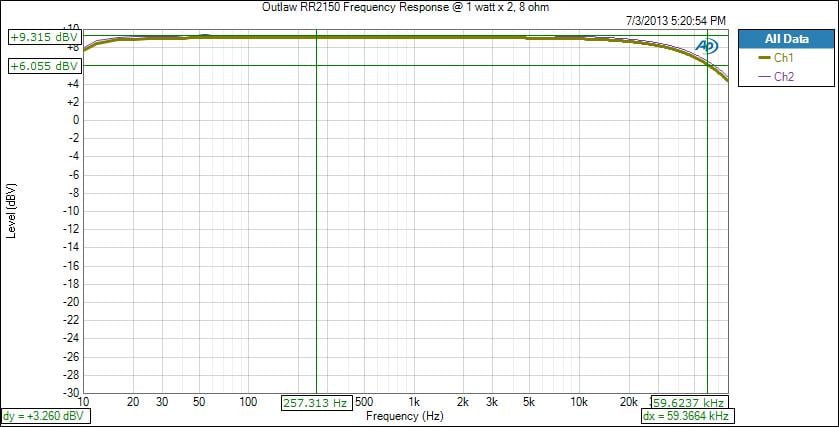Click the Level (dBV) vertical axis title
Screen dimensions: 839x427
coord(11,210)
